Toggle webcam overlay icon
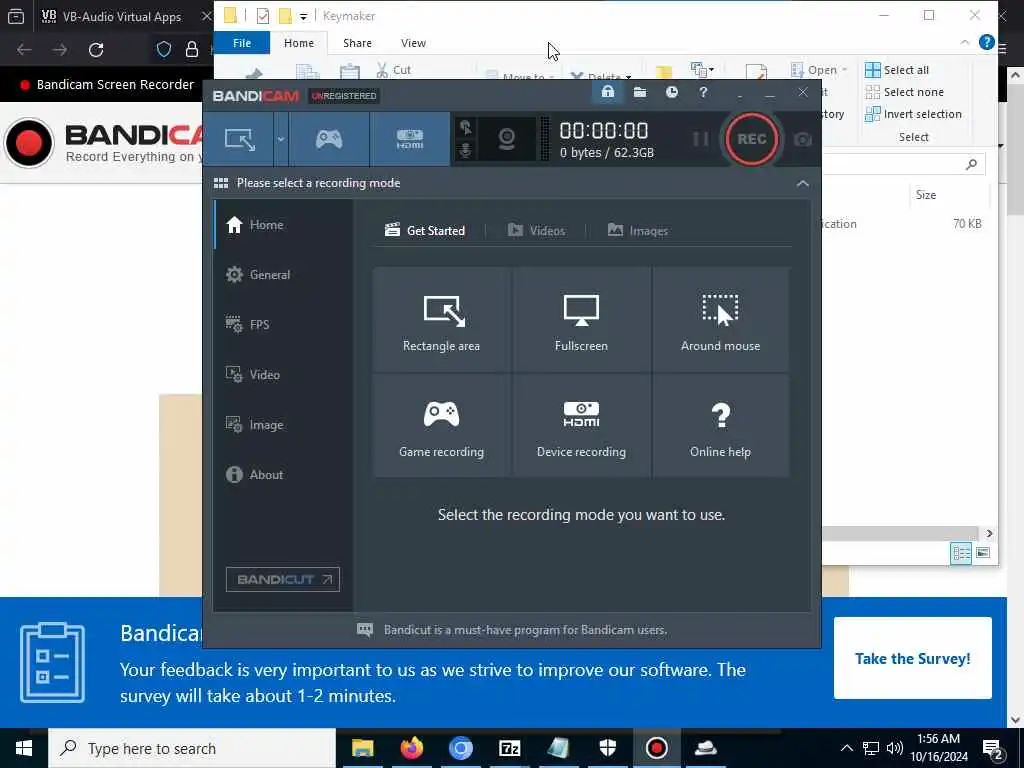Viewport: 1024px width, 768px height. click(x=507, y=139)
